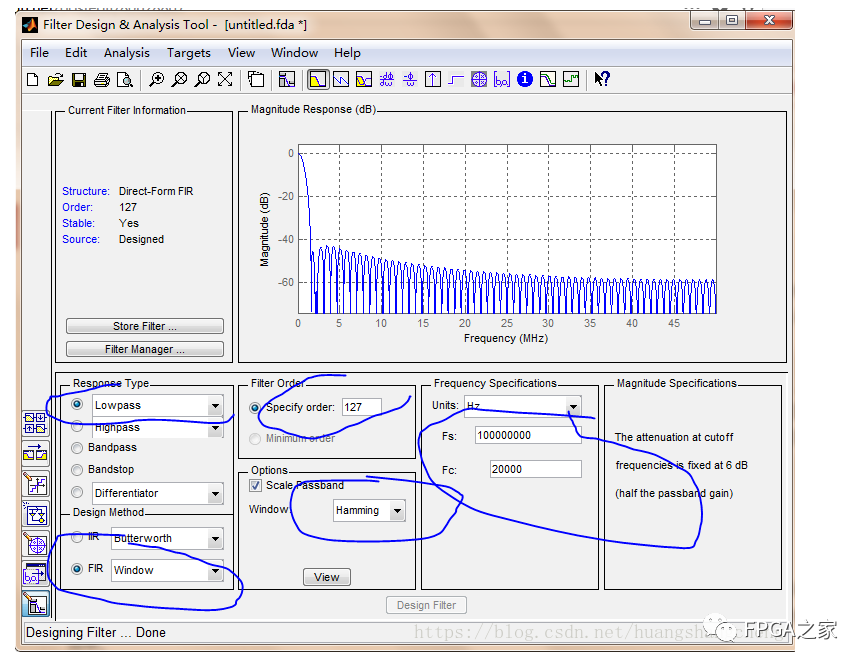
Task: Select the IIR design method radio
Action: click(x=78, y=538)
